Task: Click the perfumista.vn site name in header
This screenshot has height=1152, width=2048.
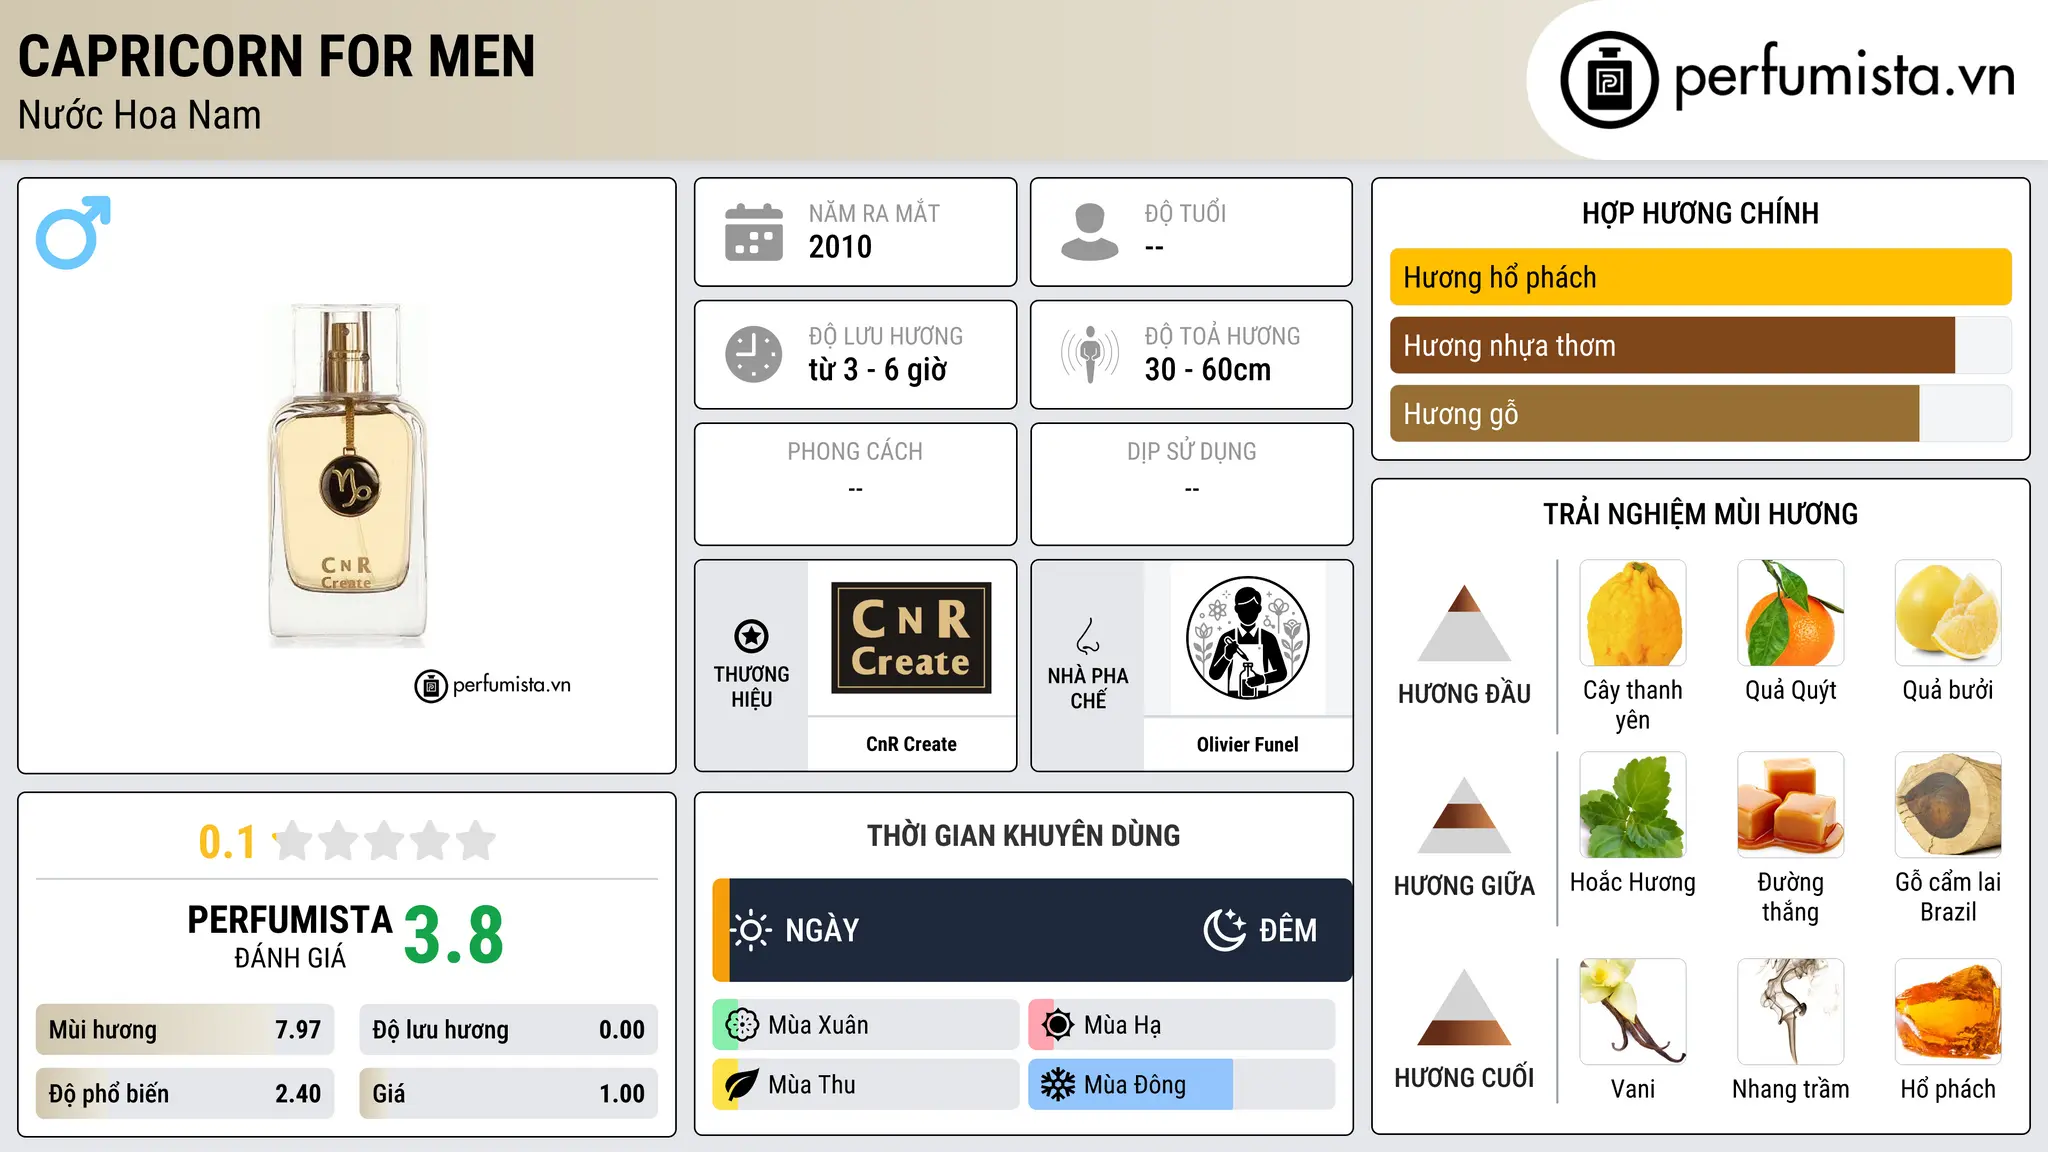Action: pyautogui.click(x=1845, y=75)
